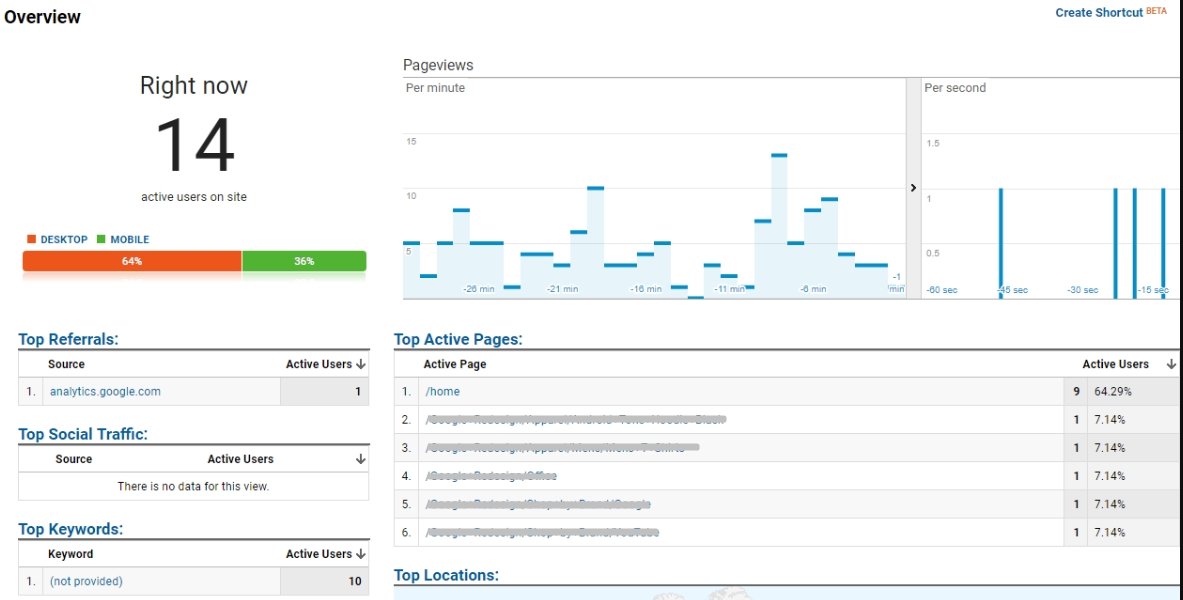This screenshot has height=600, width=1183.
Task: Click the expand chevron between the pageview charts
Action: (x=913, y=188)
